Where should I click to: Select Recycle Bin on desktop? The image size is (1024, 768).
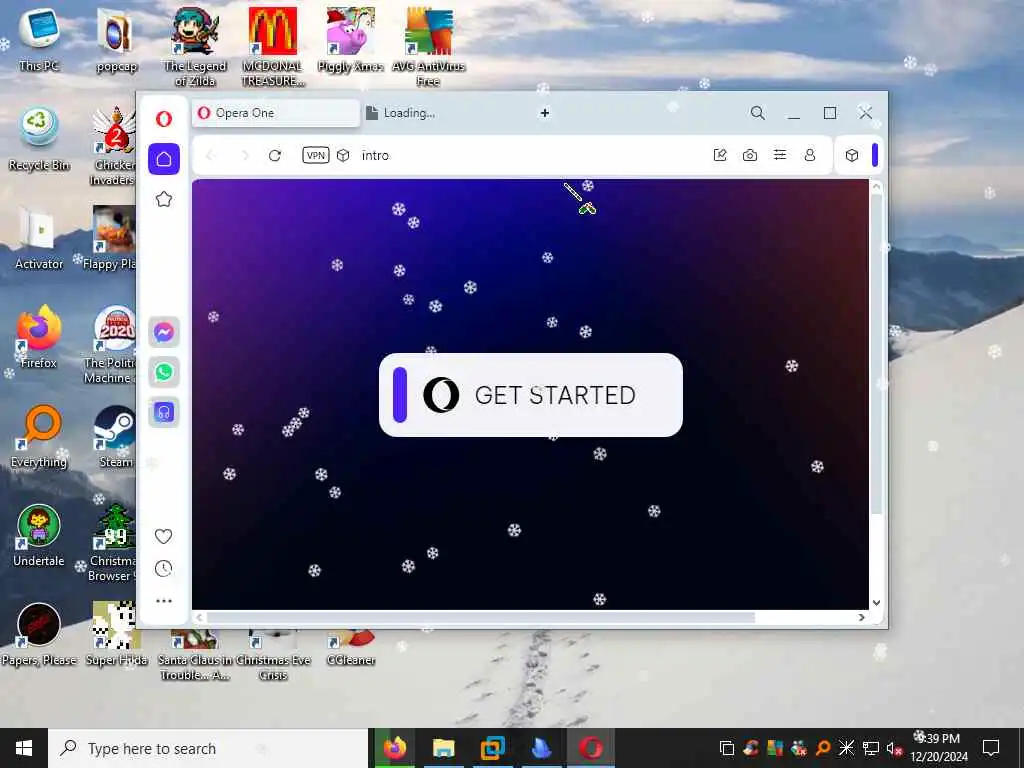click(39, 140)
